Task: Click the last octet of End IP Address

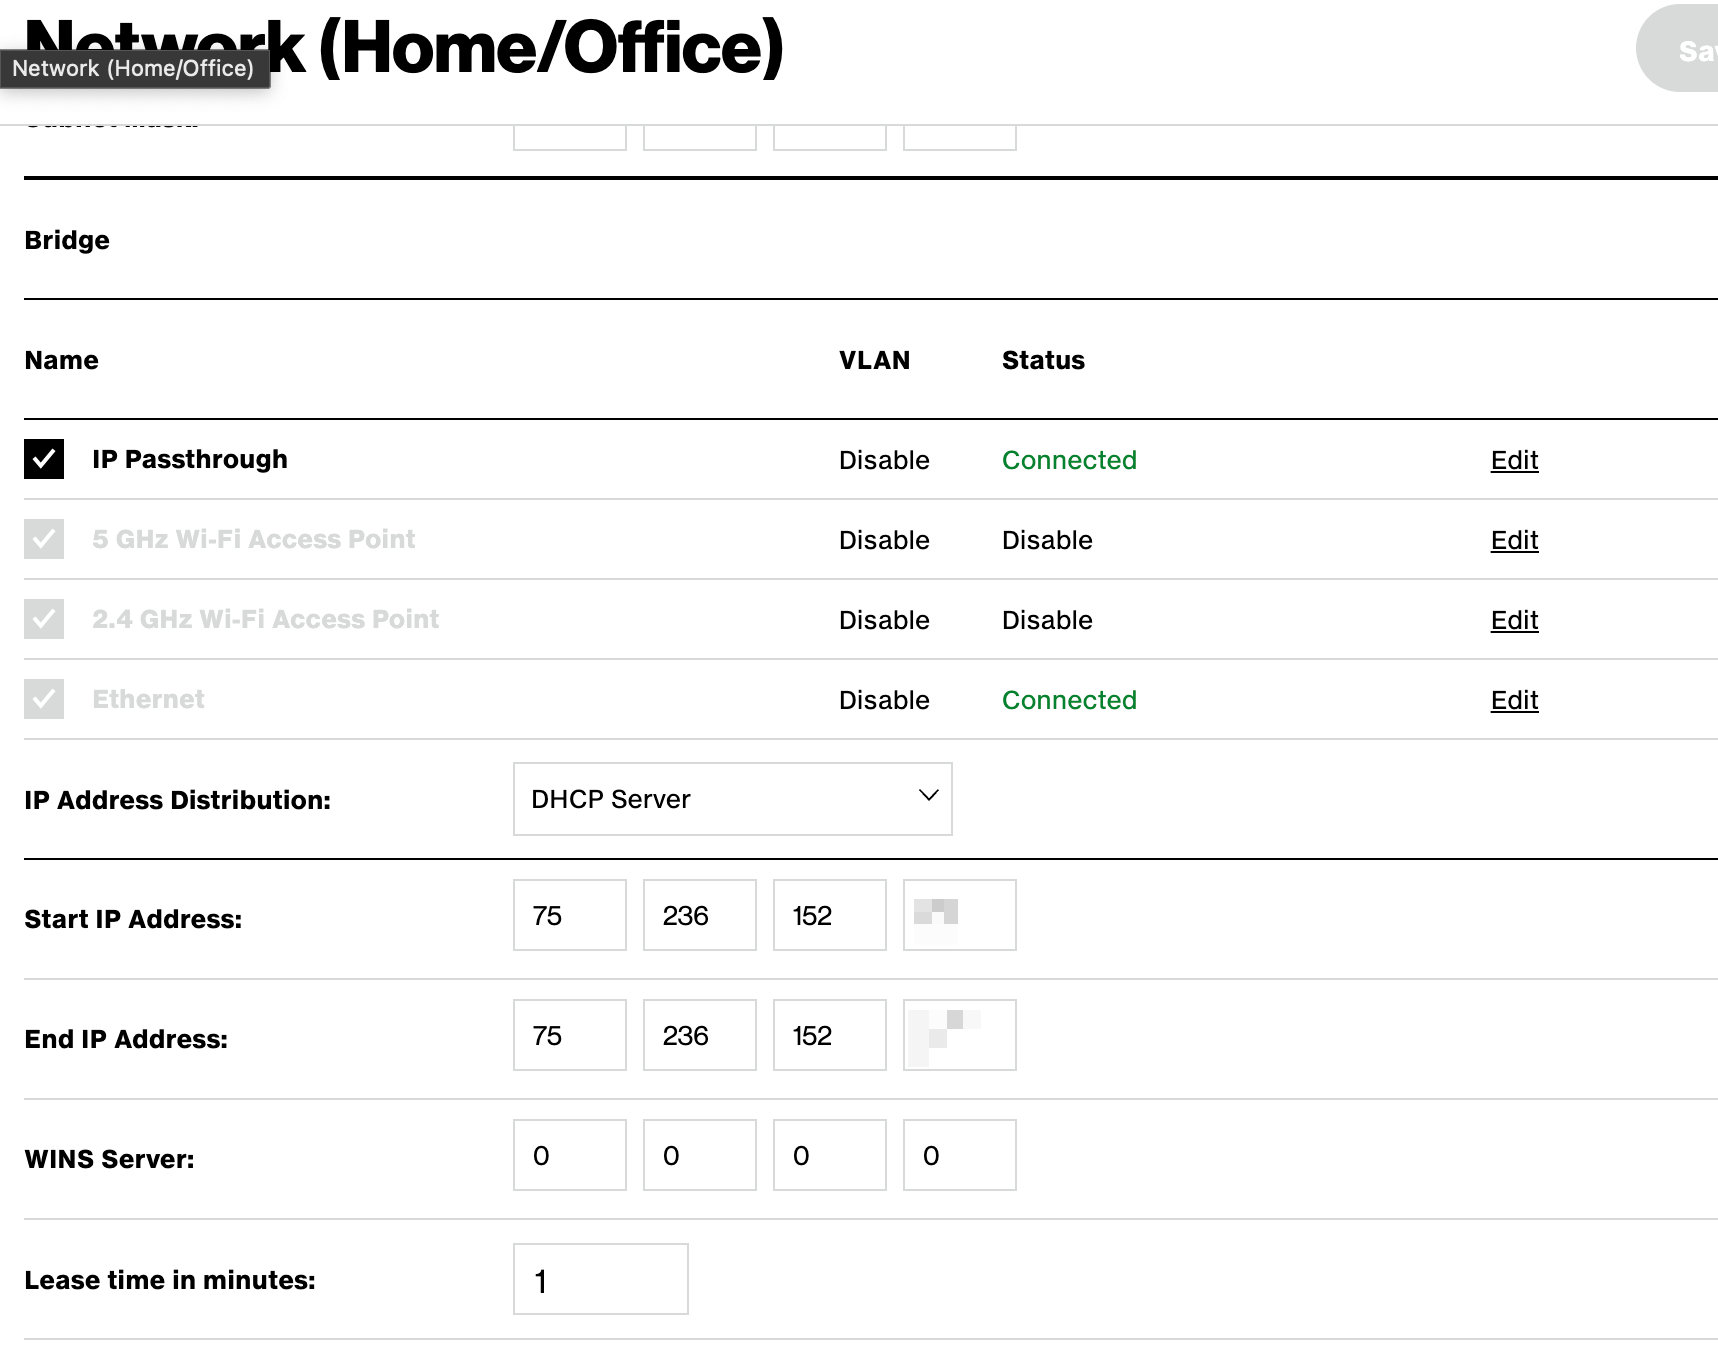Action: coord(959,1035)
